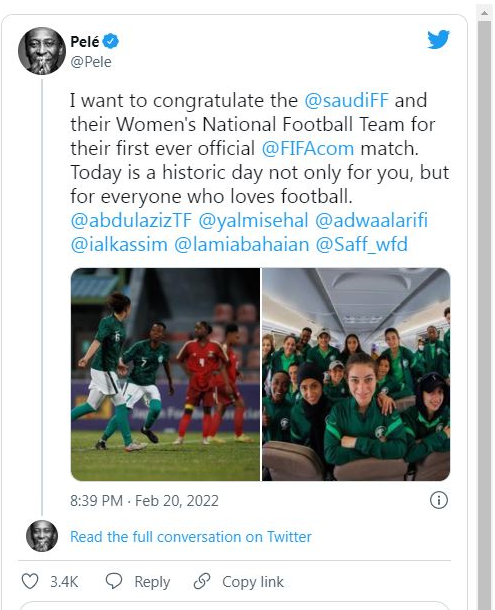Open the football match photo thumbnail
Image resolution: width=495 pixels, height=610 pixels.
[x=165, y=374]
